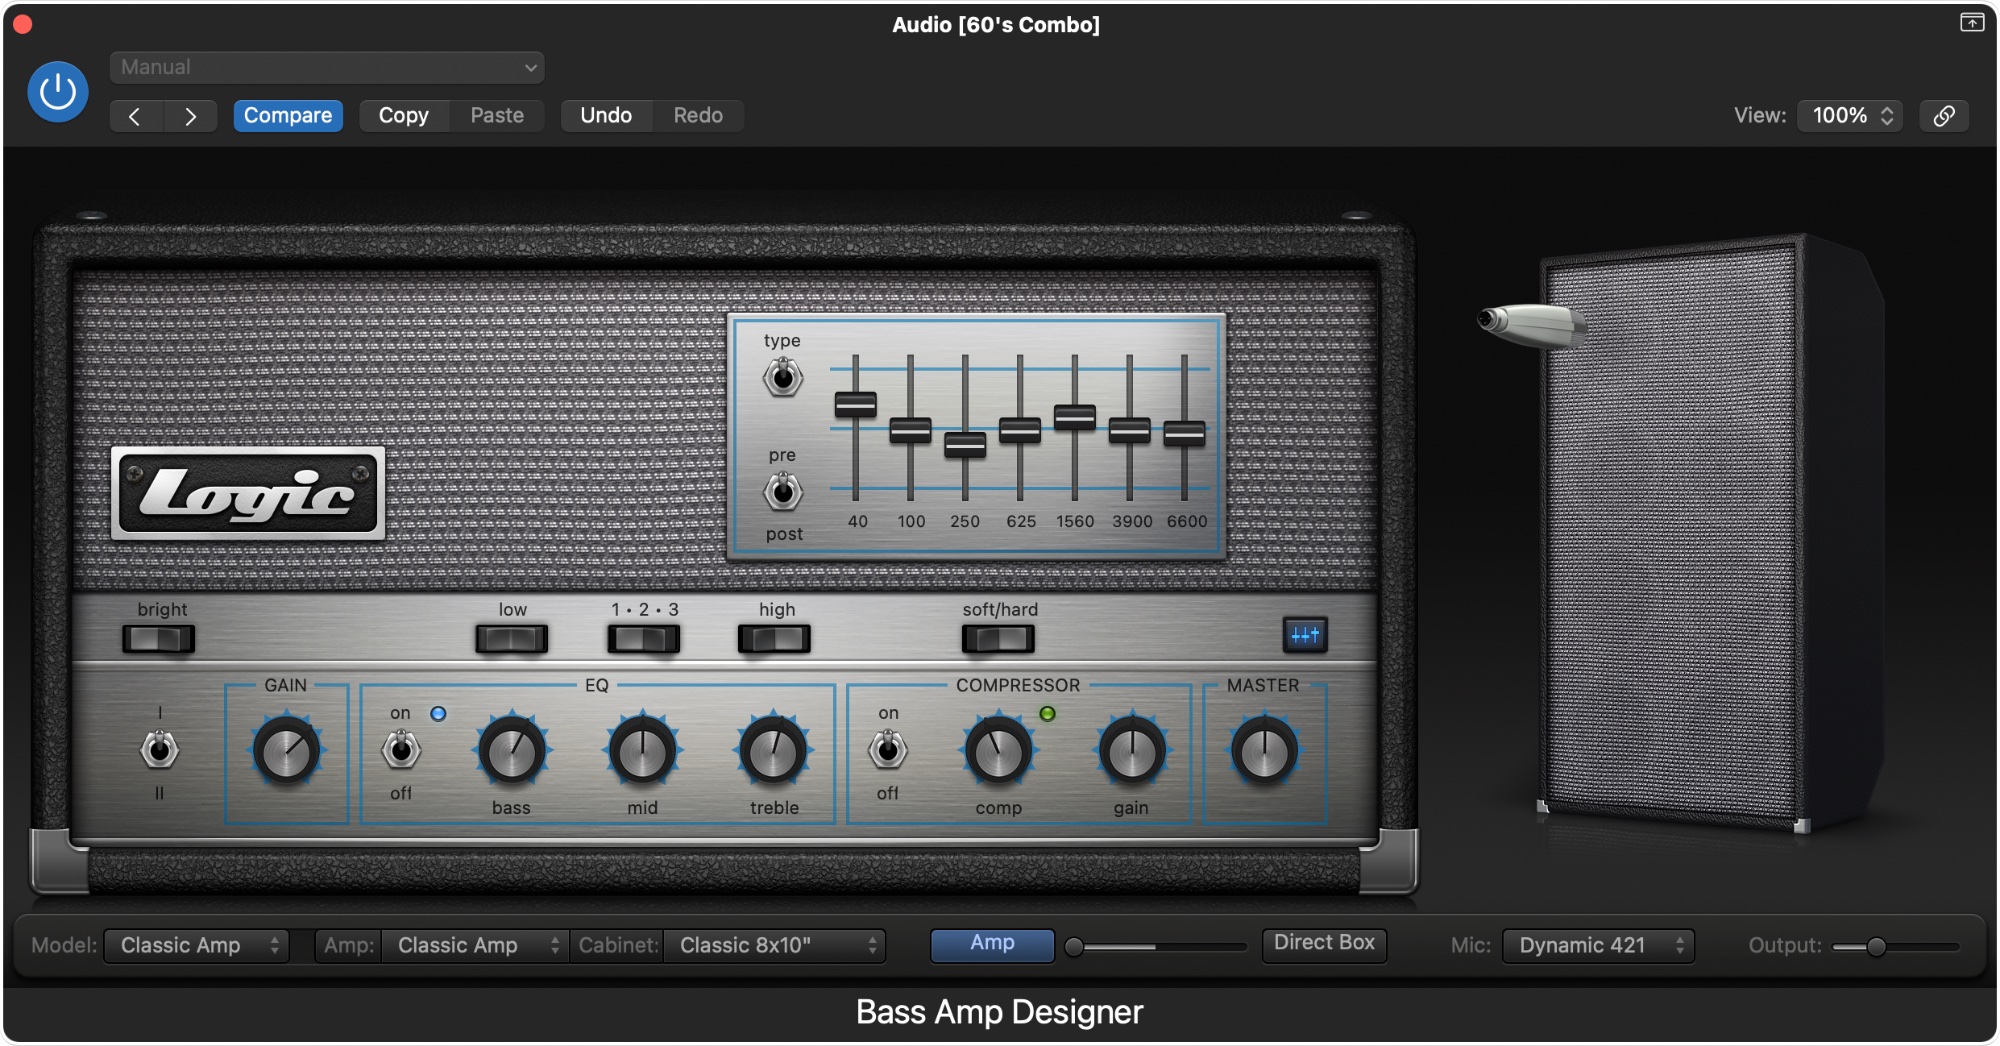Open the View 100% size dropdown
The image size is (2000, 1046).
click(x=1851, y=116)
